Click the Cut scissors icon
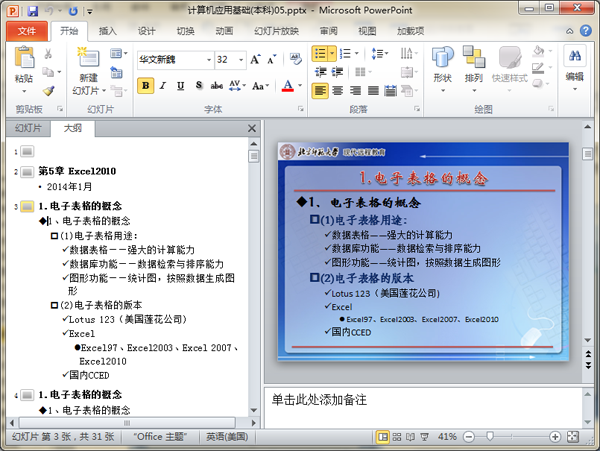The image size is (600, 451). [48, 54]
